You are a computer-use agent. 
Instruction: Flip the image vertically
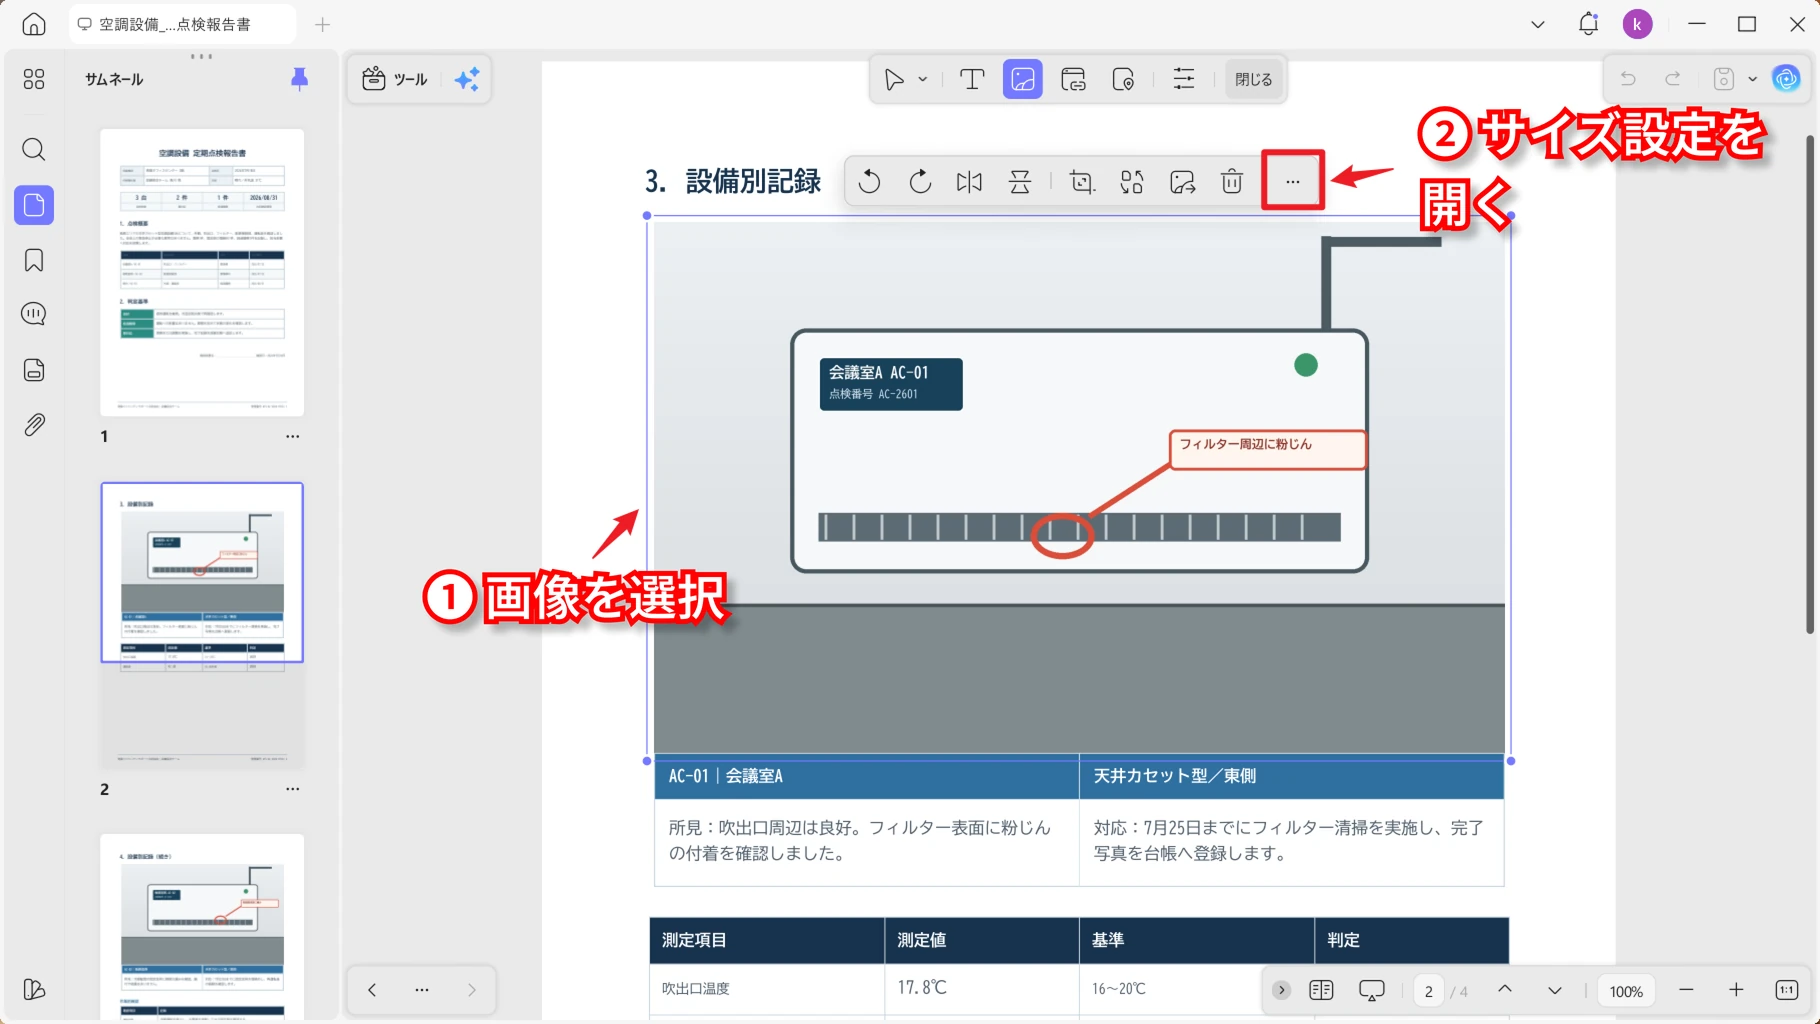[x=1020, y=182]
